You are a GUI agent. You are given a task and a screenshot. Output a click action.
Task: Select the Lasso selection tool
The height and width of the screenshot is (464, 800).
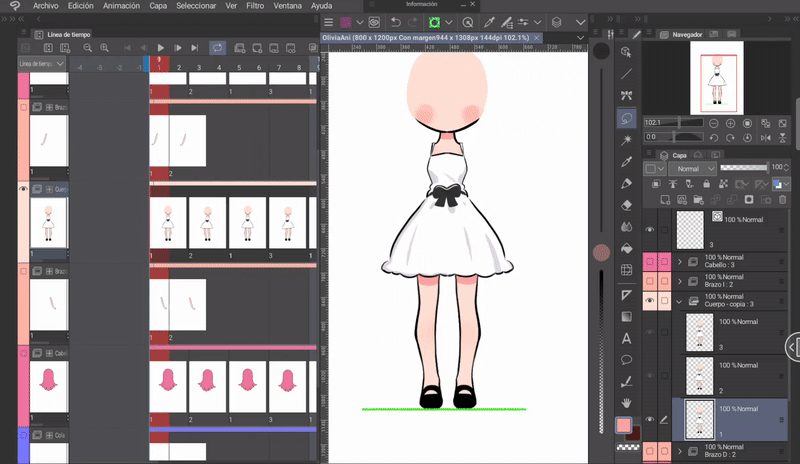626,117
